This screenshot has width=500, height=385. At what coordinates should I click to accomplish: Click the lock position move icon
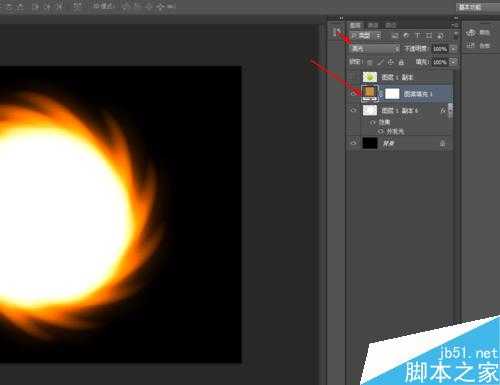[x=391, y=62]
